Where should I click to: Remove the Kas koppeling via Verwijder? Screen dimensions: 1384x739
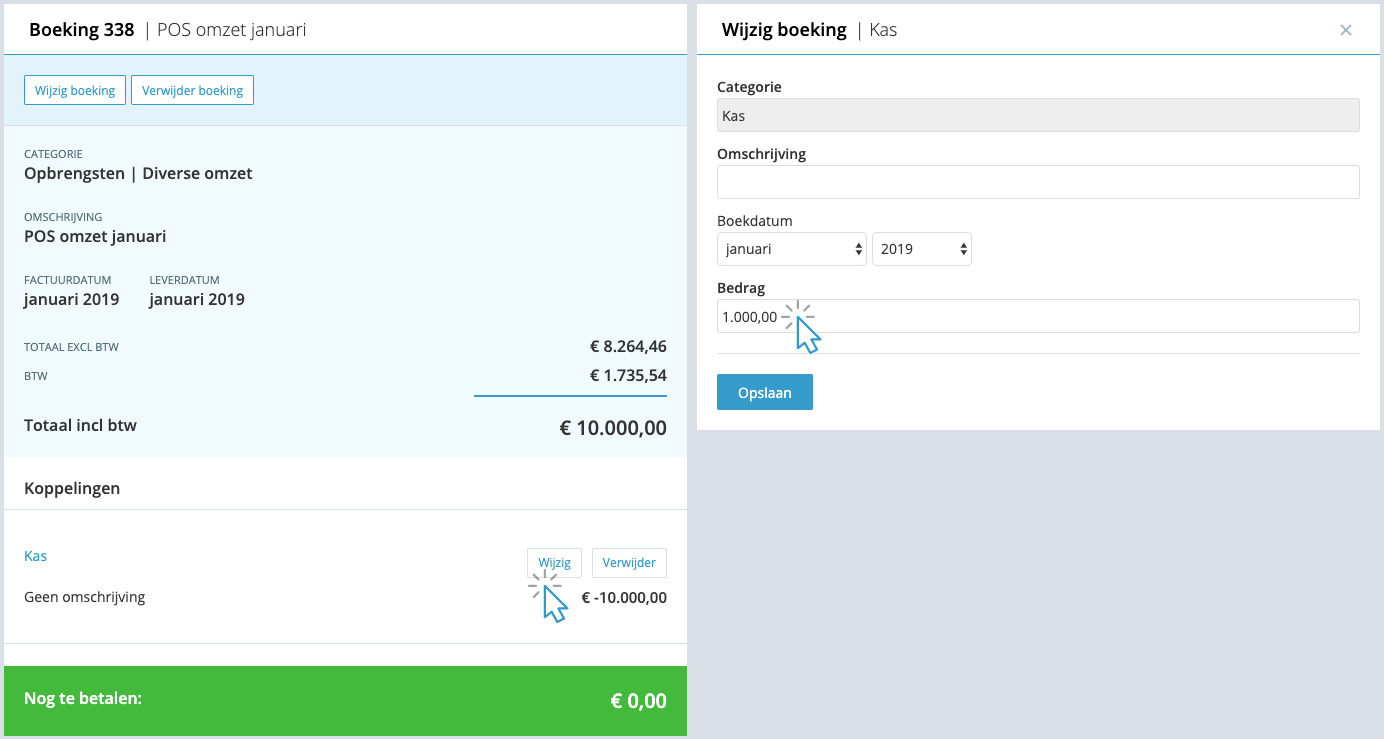coord(629,563)
